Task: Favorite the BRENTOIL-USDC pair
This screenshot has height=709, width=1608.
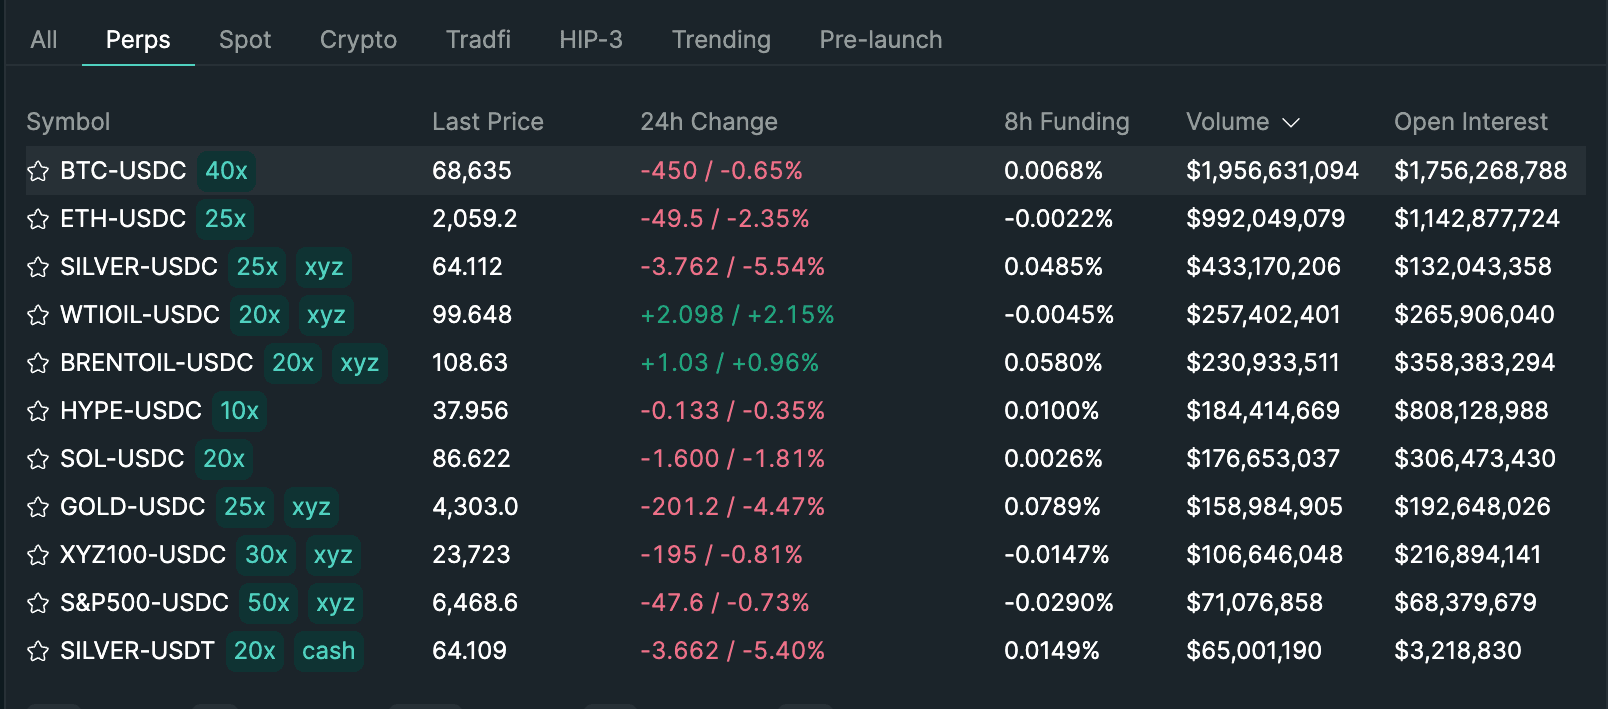Action: [38, 363]
